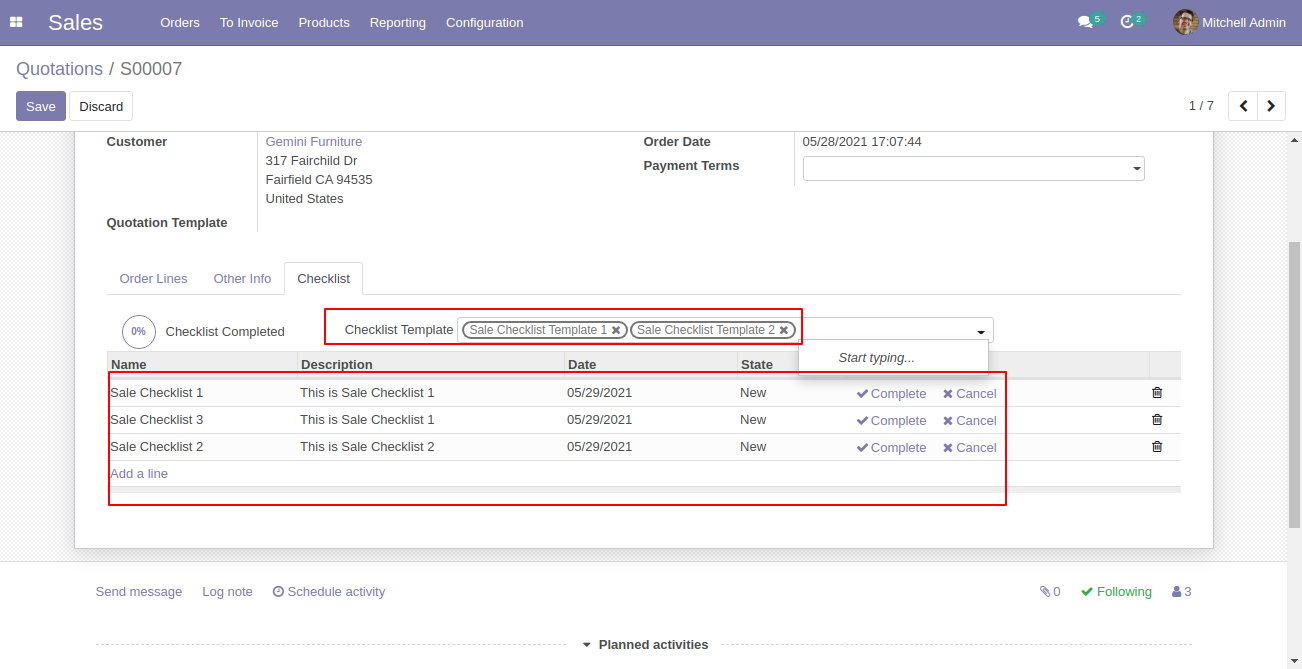Mark Sale Checklist 1 as Complete

(x=891, y=394)
